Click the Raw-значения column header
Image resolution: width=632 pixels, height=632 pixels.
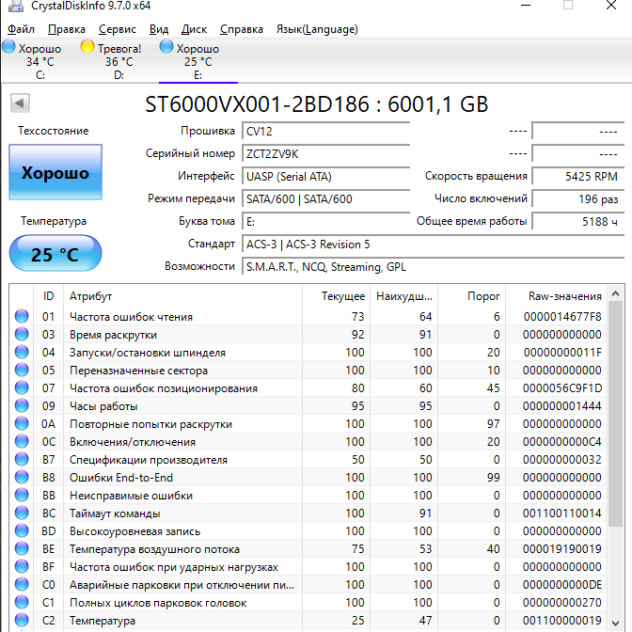(564, 296)
